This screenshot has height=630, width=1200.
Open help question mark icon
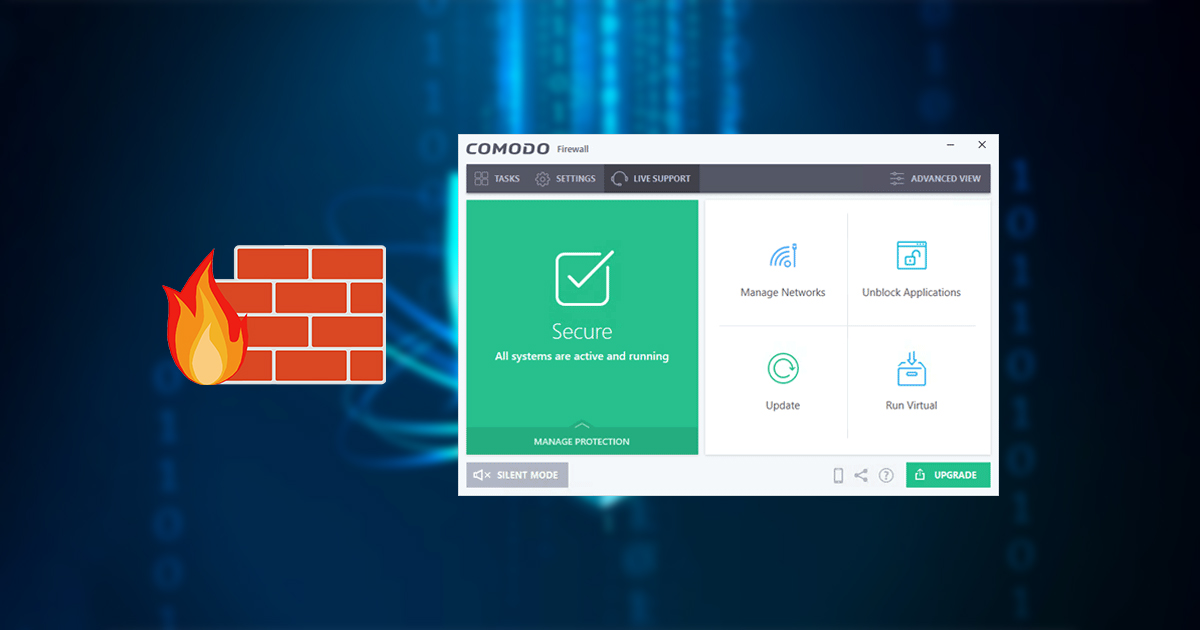(x=886, y=475)
